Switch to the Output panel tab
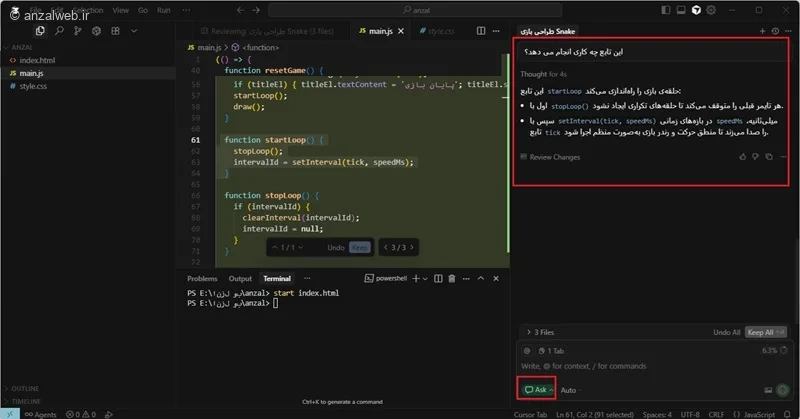Viewport: 800px width, 419px height. pos(240,279)
